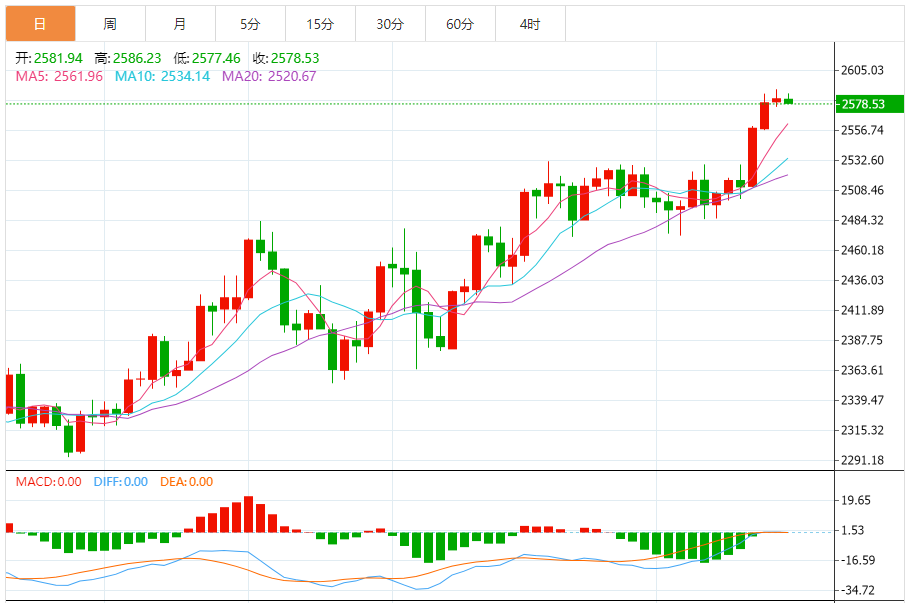913x603 pixels.
Task: Click the opening price 2581.94
Action: coord(58,58)
